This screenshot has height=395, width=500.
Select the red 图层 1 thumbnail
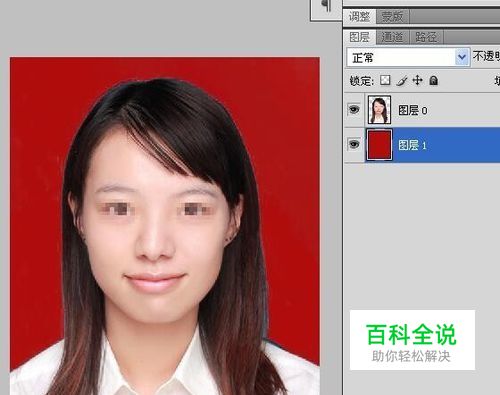(x=379, y=145)
